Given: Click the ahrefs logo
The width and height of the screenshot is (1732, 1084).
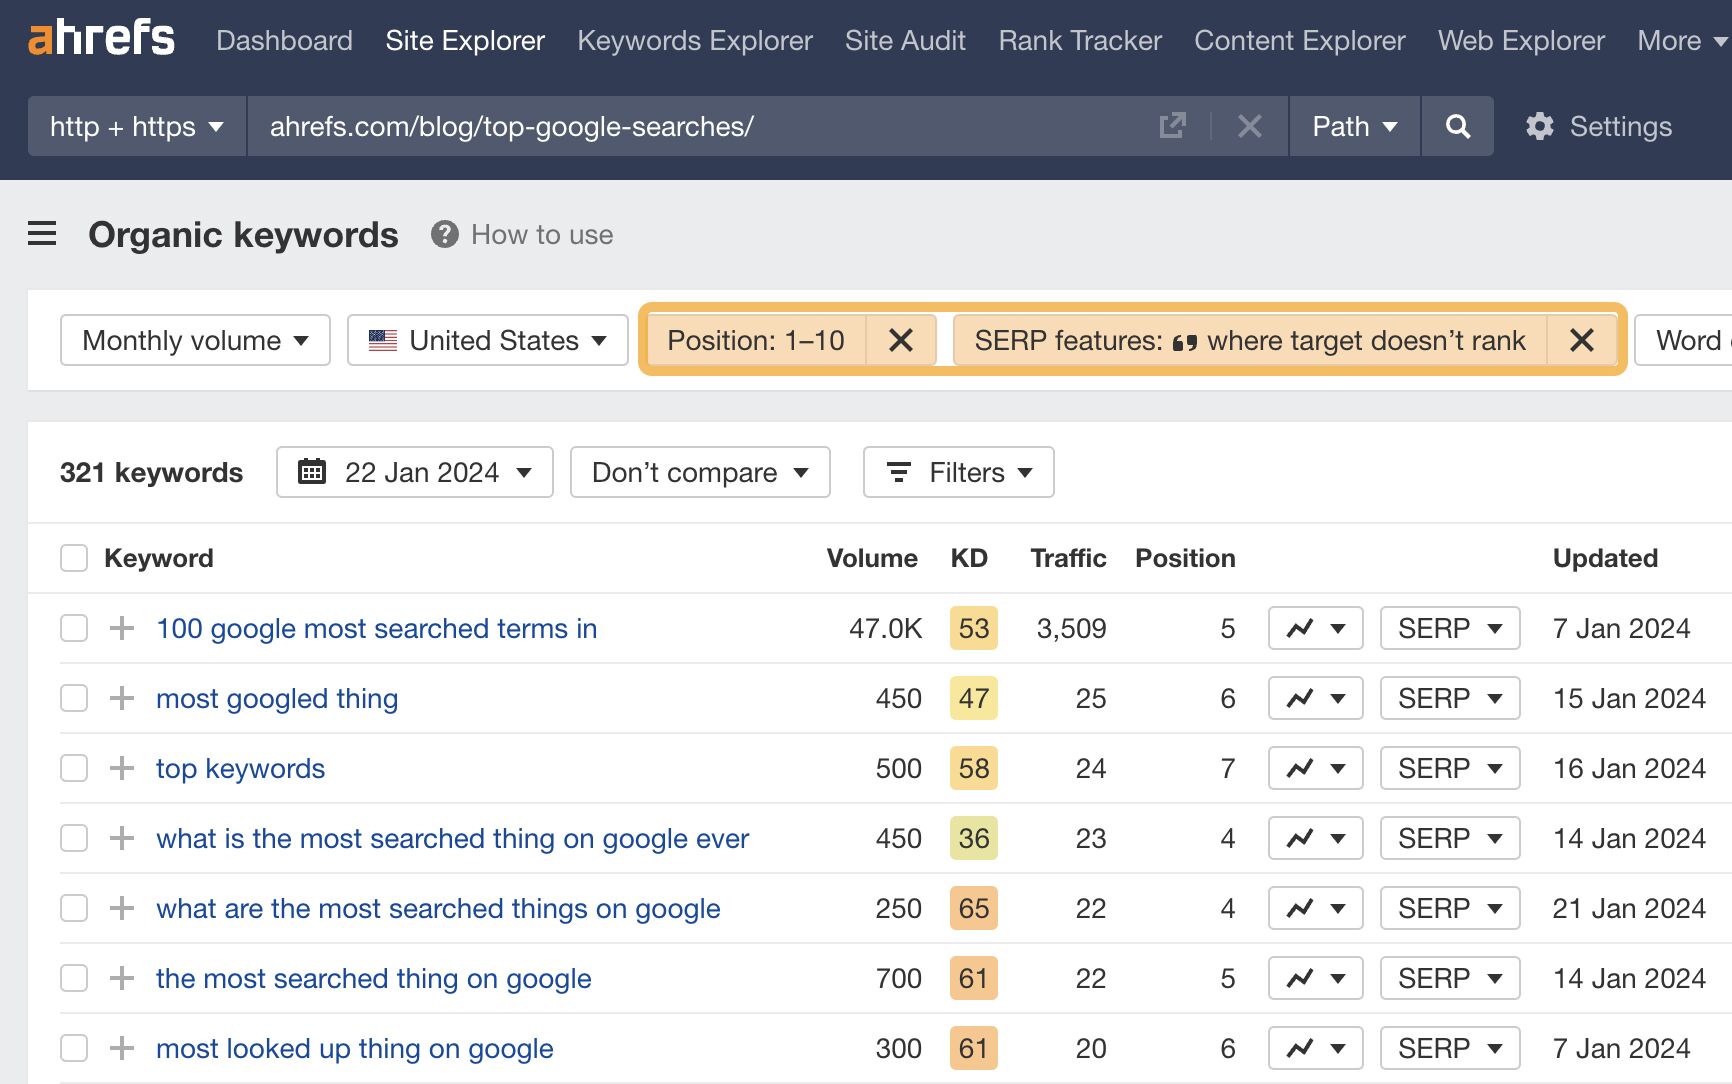Looking at the screenshot, I should pyautogui.click(x=100, y=38).
